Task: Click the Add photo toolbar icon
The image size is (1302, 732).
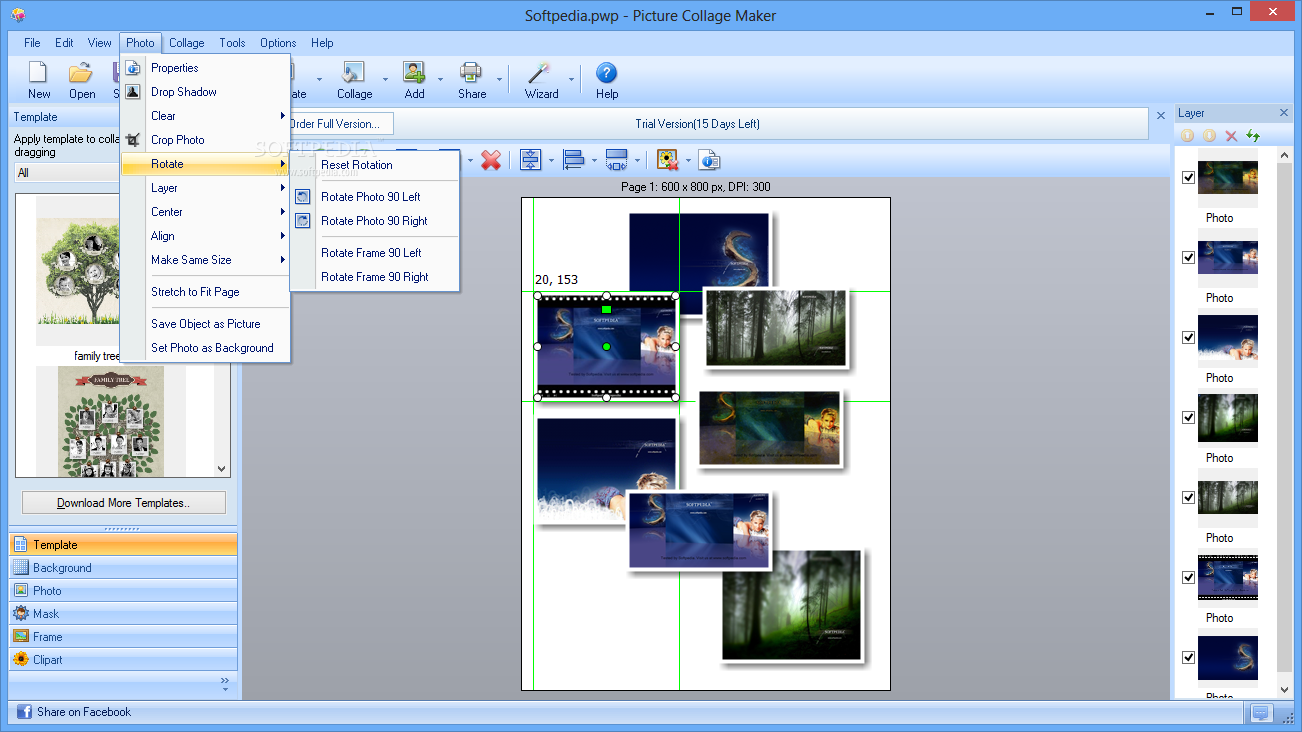Action: pyautogui.click(x=414, y=73)
